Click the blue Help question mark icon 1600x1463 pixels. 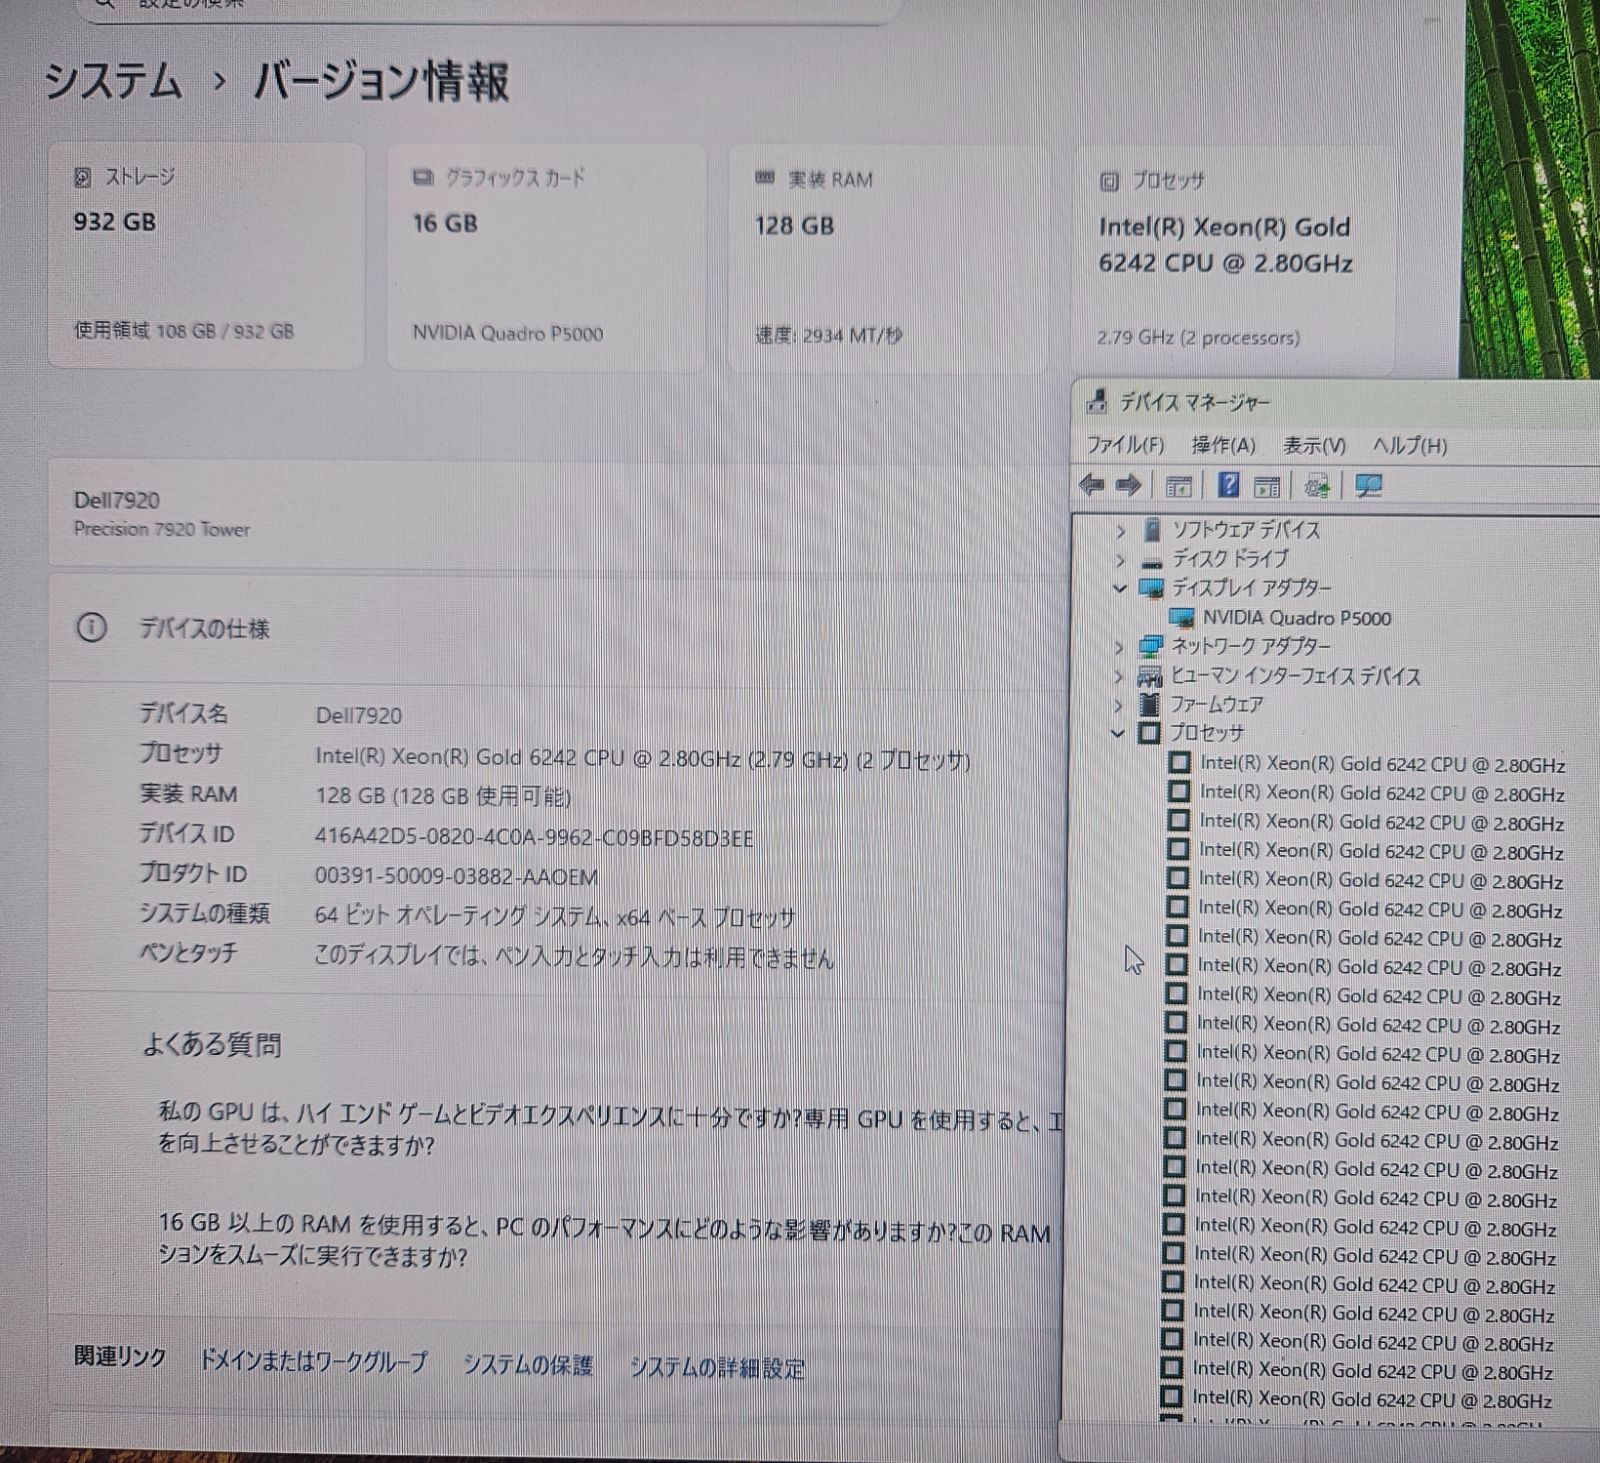(1228, 486)
